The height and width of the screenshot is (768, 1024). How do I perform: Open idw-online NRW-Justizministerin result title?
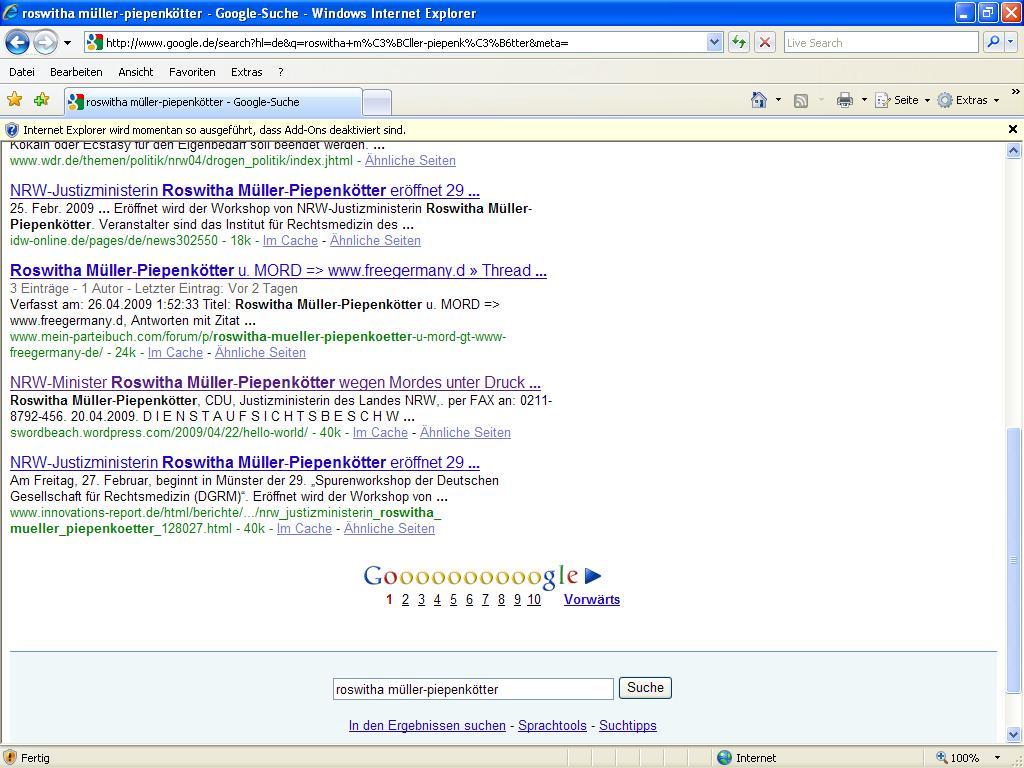[x=245, y=191]
